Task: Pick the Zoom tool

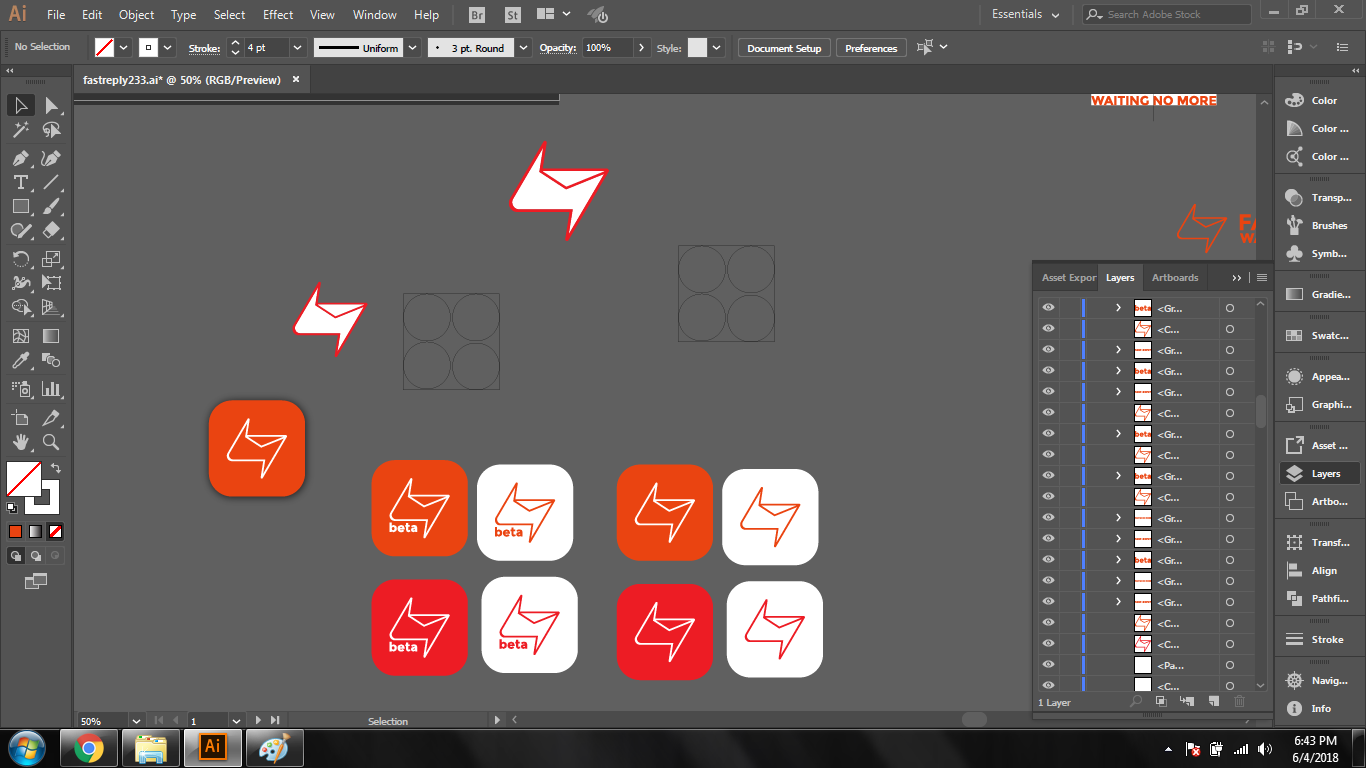Action: click(51, 441)
